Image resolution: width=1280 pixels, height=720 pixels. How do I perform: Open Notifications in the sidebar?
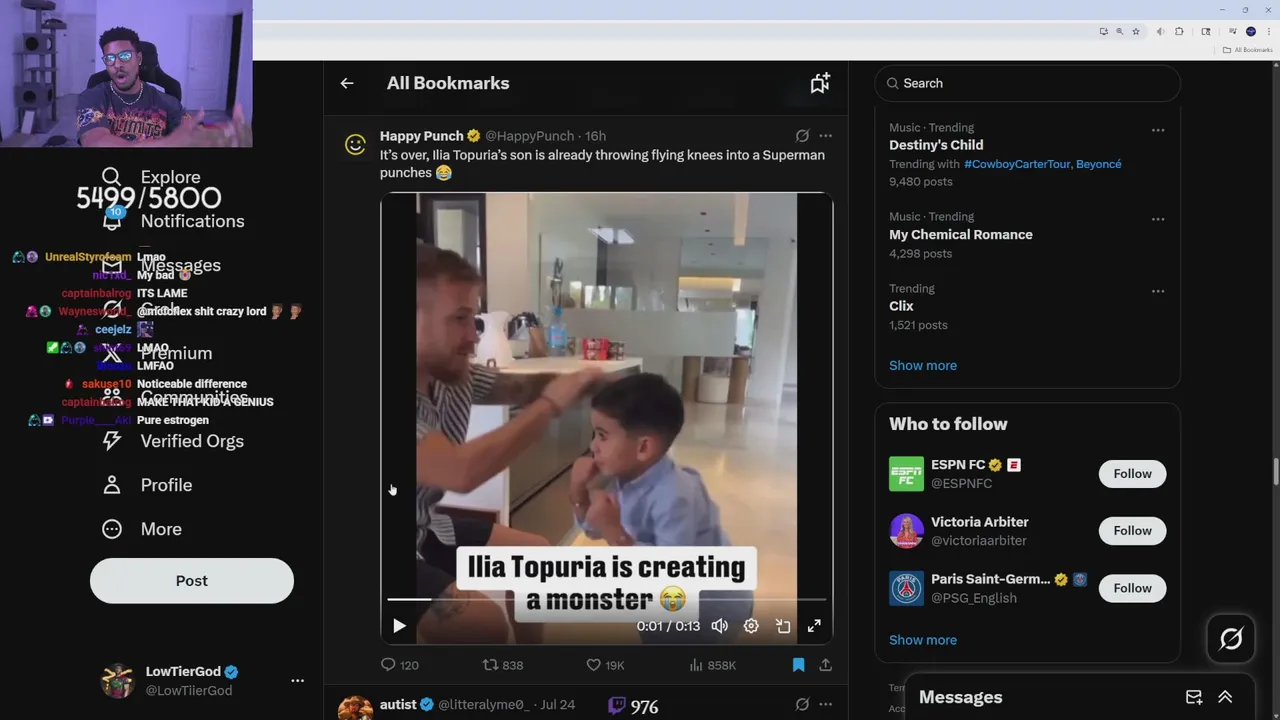click(173, 221)
